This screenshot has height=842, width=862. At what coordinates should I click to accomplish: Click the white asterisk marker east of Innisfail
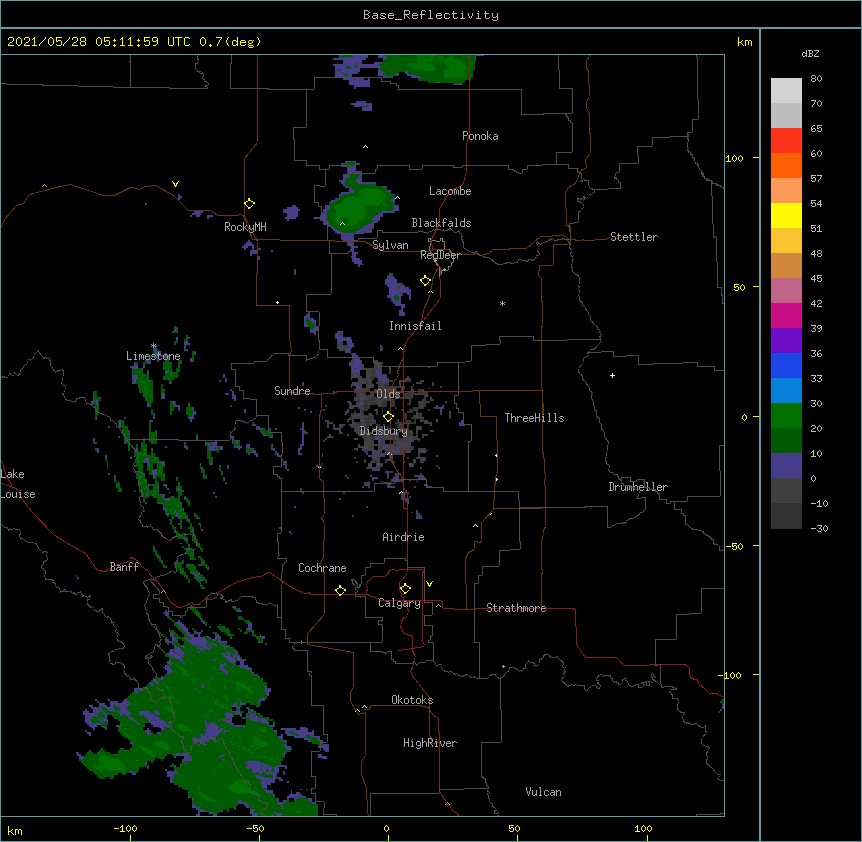click(502, 303)
